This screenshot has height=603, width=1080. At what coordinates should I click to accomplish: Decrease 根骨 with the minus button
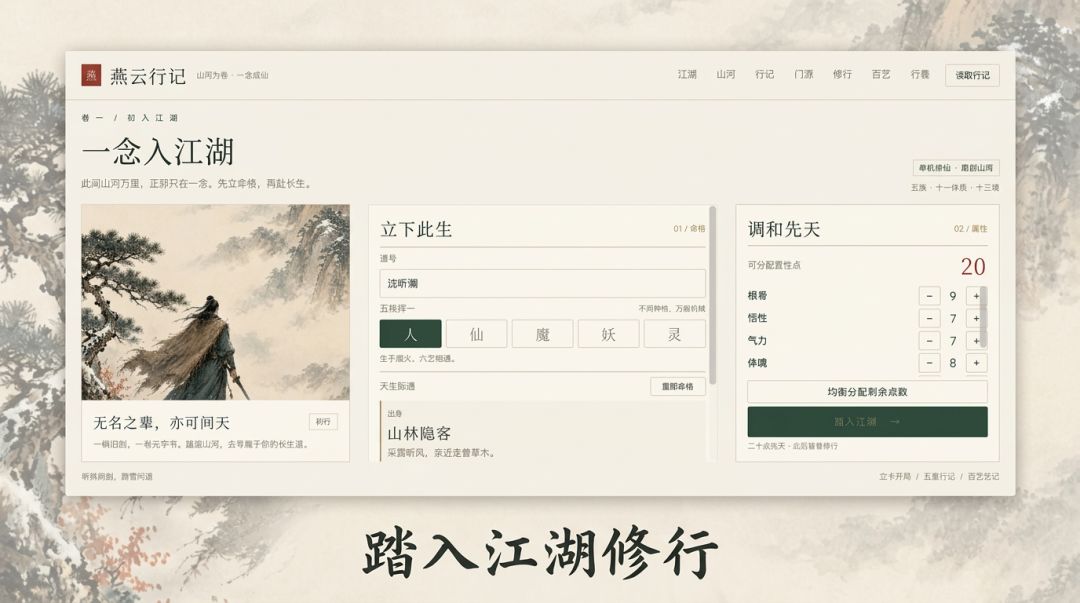click(x=929, y=296)
